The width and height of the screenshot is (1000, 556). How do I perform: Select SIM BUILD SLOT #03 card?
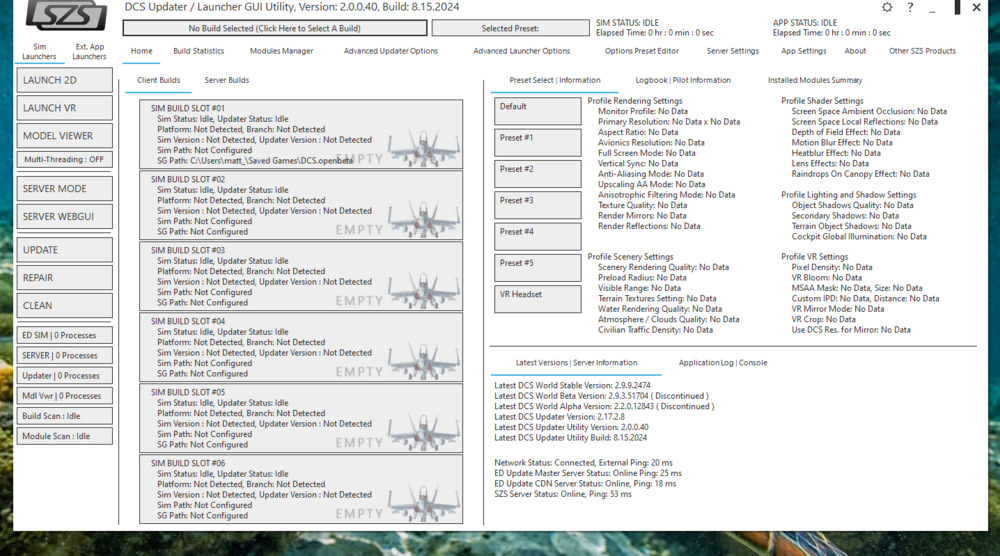pyautogui.click(x=301, y=276)
